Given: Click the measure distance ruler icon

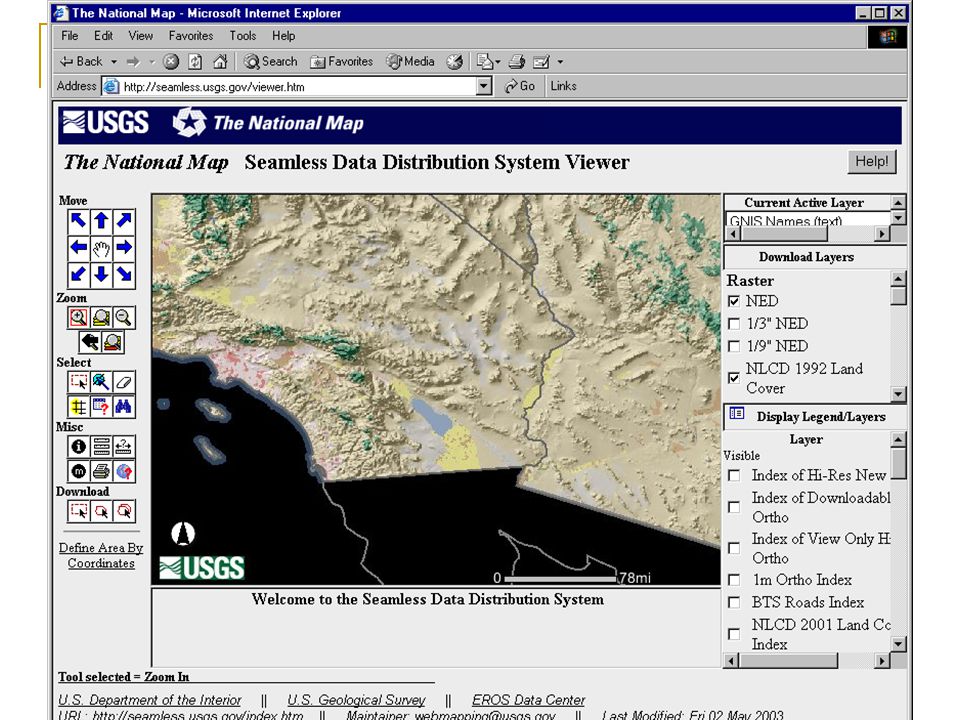Looking at the screenshot, I should pos(124,447).
